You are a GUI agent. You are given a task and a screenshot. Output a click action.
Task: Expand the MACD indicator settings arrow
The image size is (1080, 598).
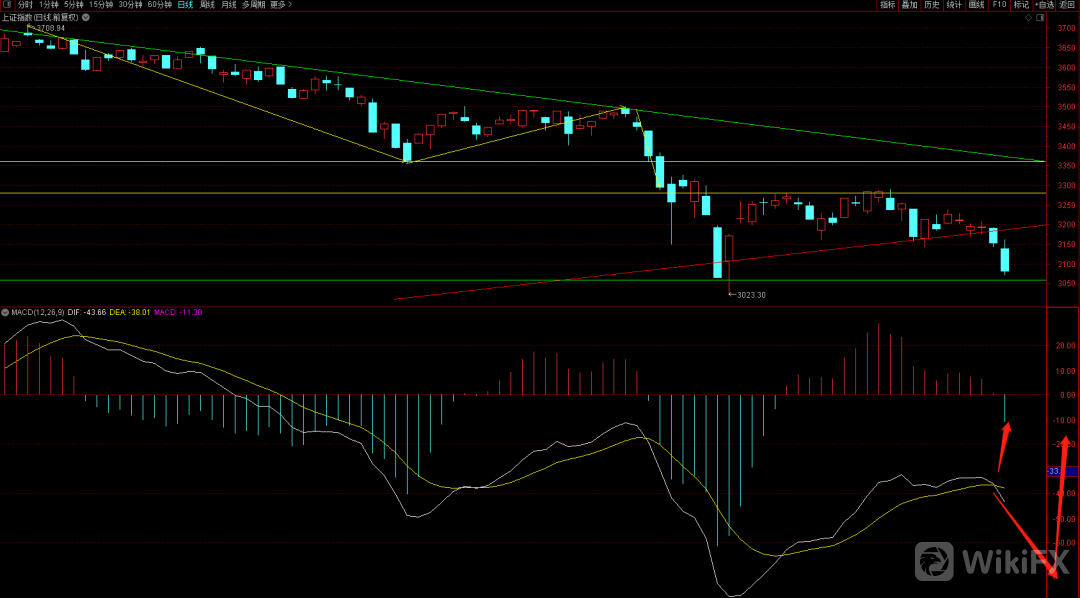(6, 312)
